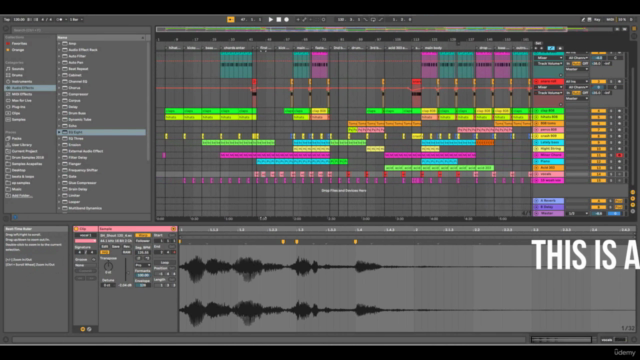This screenshot has width=640, height=360.
Task: Toggle the HiQ button
Action: pos(105,253)
